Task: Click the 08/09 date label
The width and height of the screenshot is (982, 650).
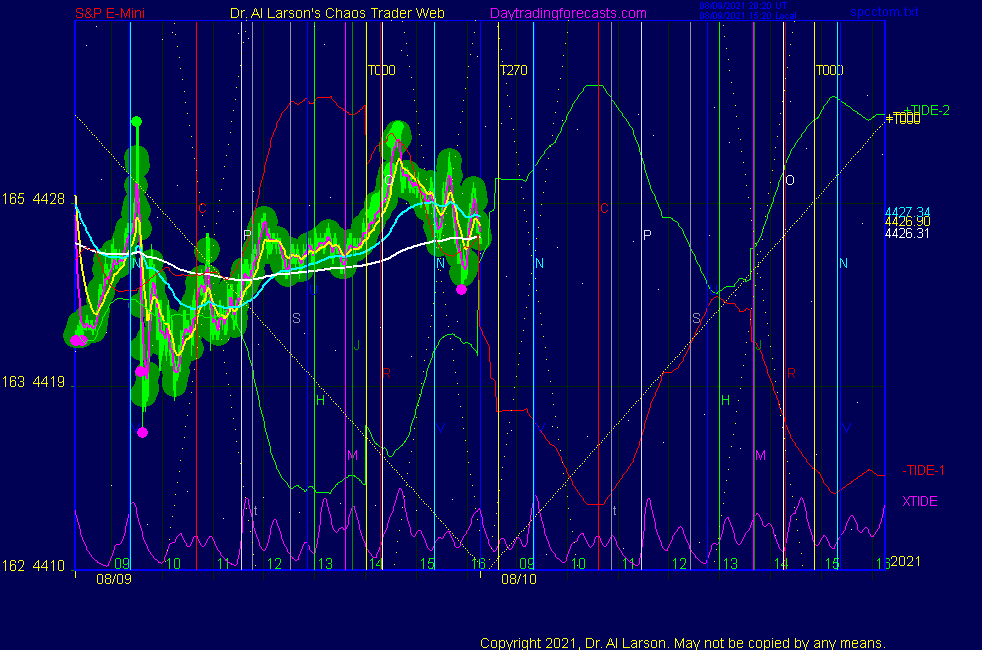Action: click(x=114, y=579)
